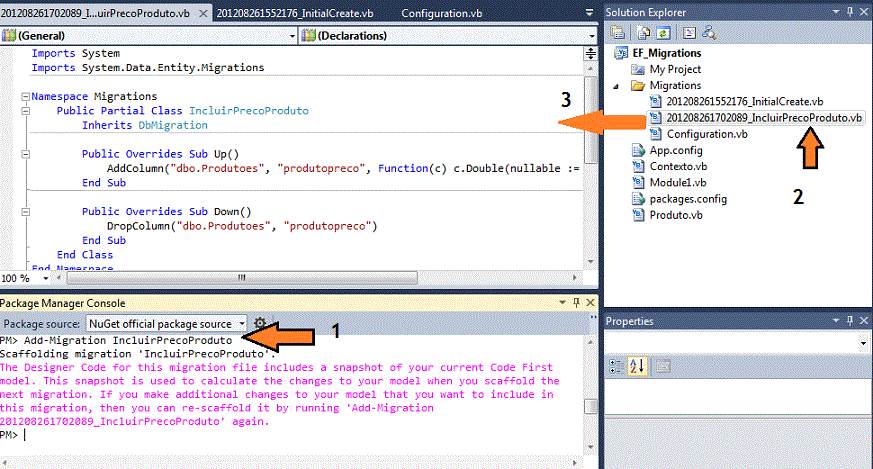
Task: Select Module1.vb in Solution Explorer
Action: (678, 182)
